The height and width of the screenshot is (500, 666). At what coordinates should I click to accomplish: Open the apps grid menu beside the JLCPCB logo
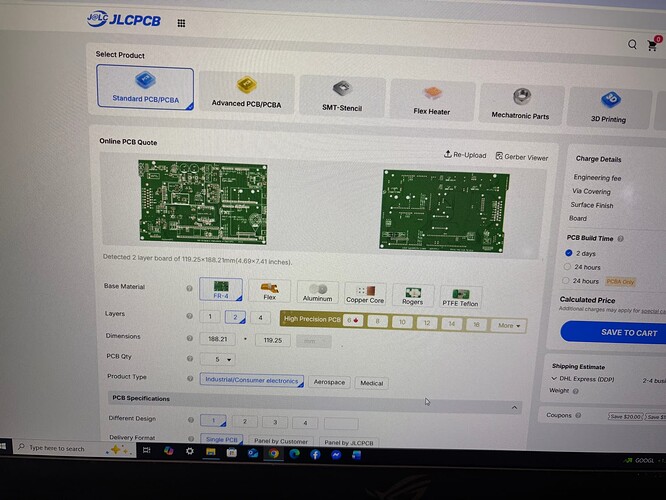click(x=181, y=22)
